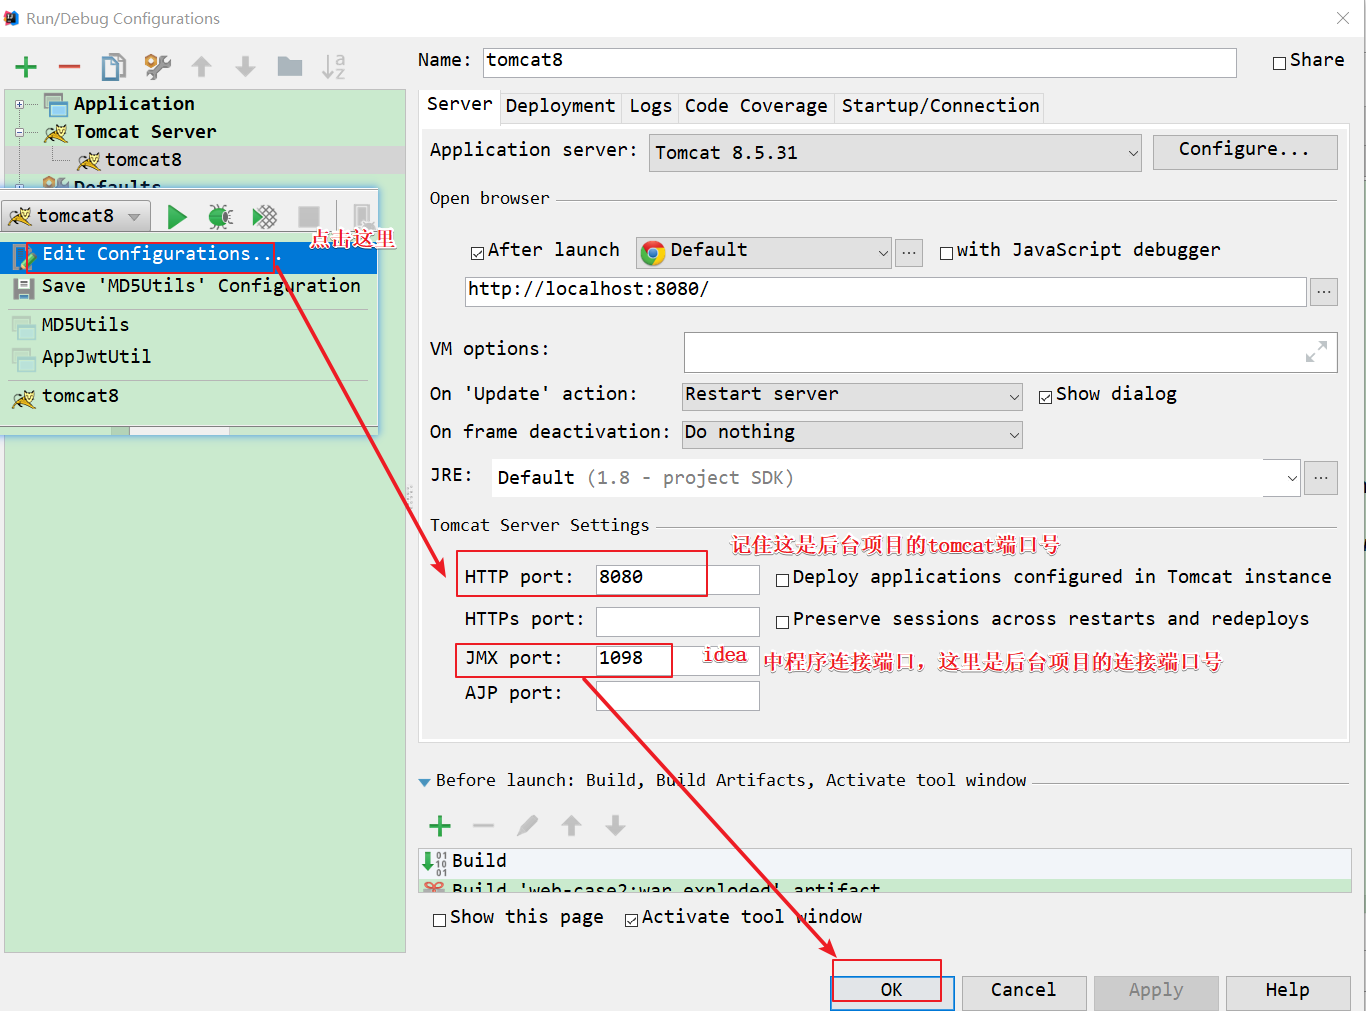1366x1011 pixels.
Task: Click the Configure... button
Action: (x=1245, y=151)
